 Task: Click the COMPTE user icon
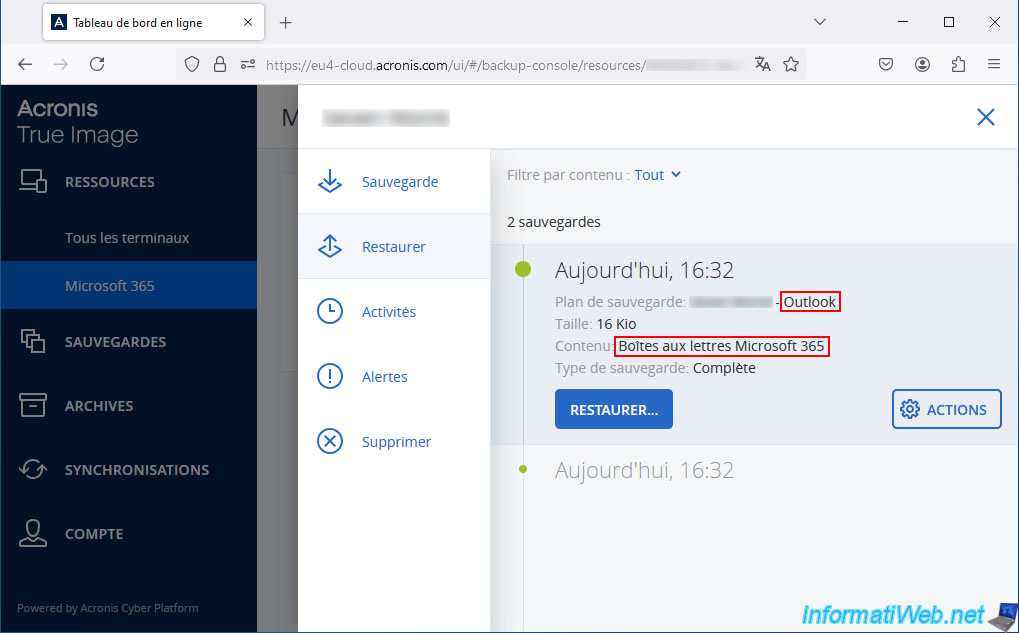[32, 534]
